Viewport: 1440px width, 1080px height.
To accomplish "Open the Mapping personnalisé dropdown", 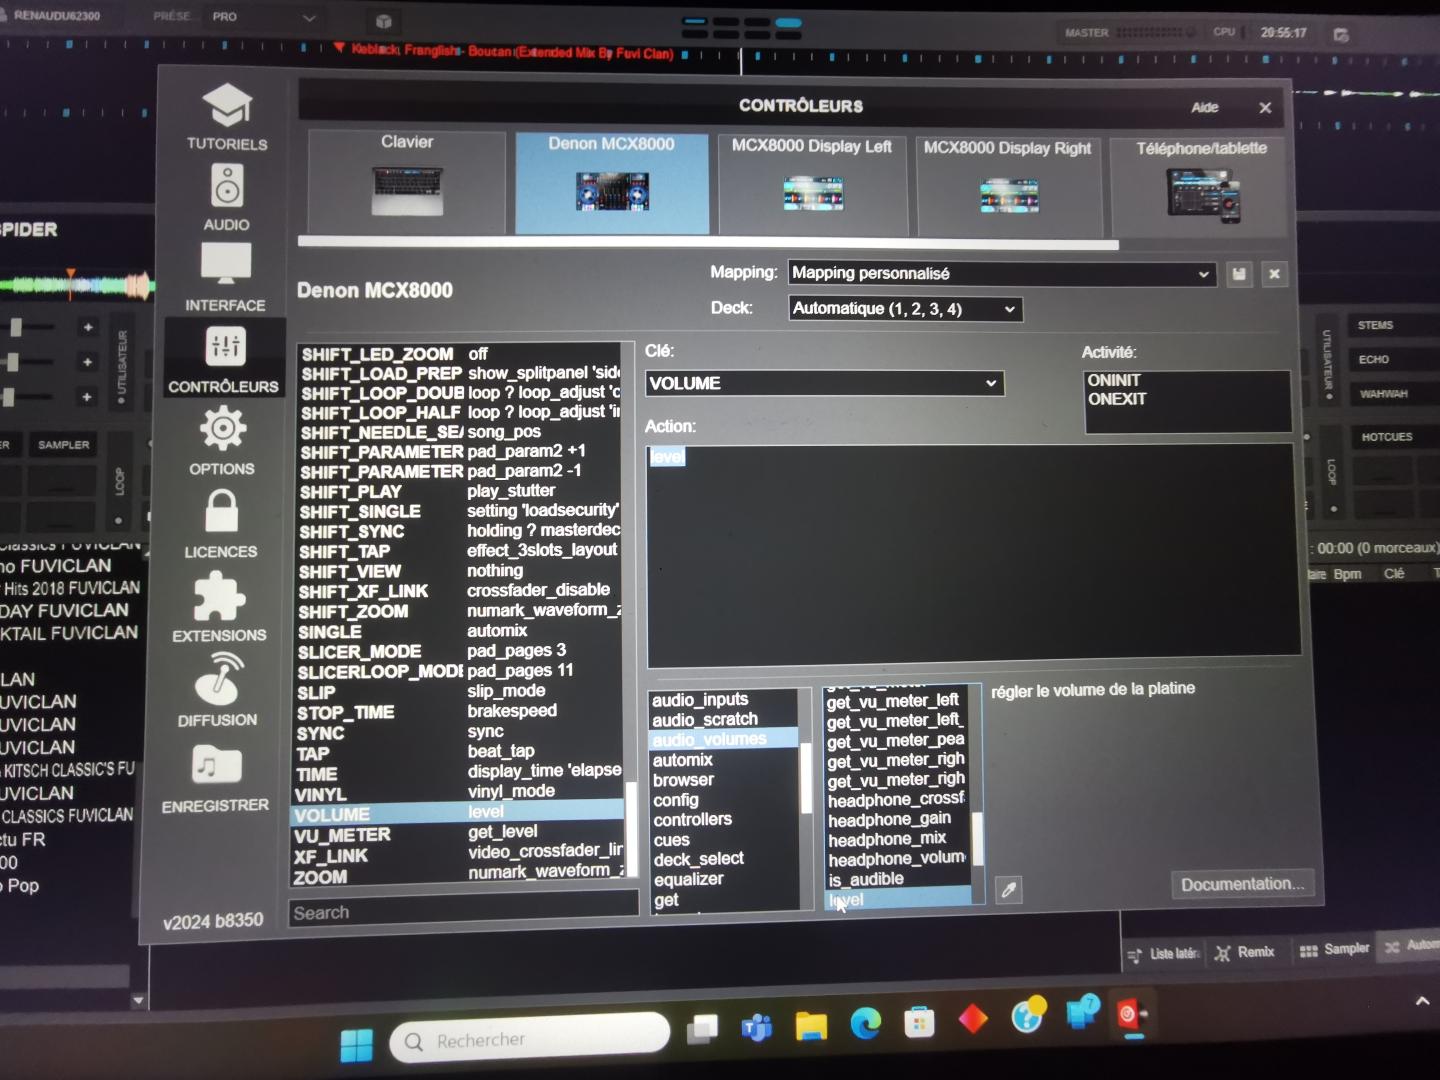I will coord(1002,273).
